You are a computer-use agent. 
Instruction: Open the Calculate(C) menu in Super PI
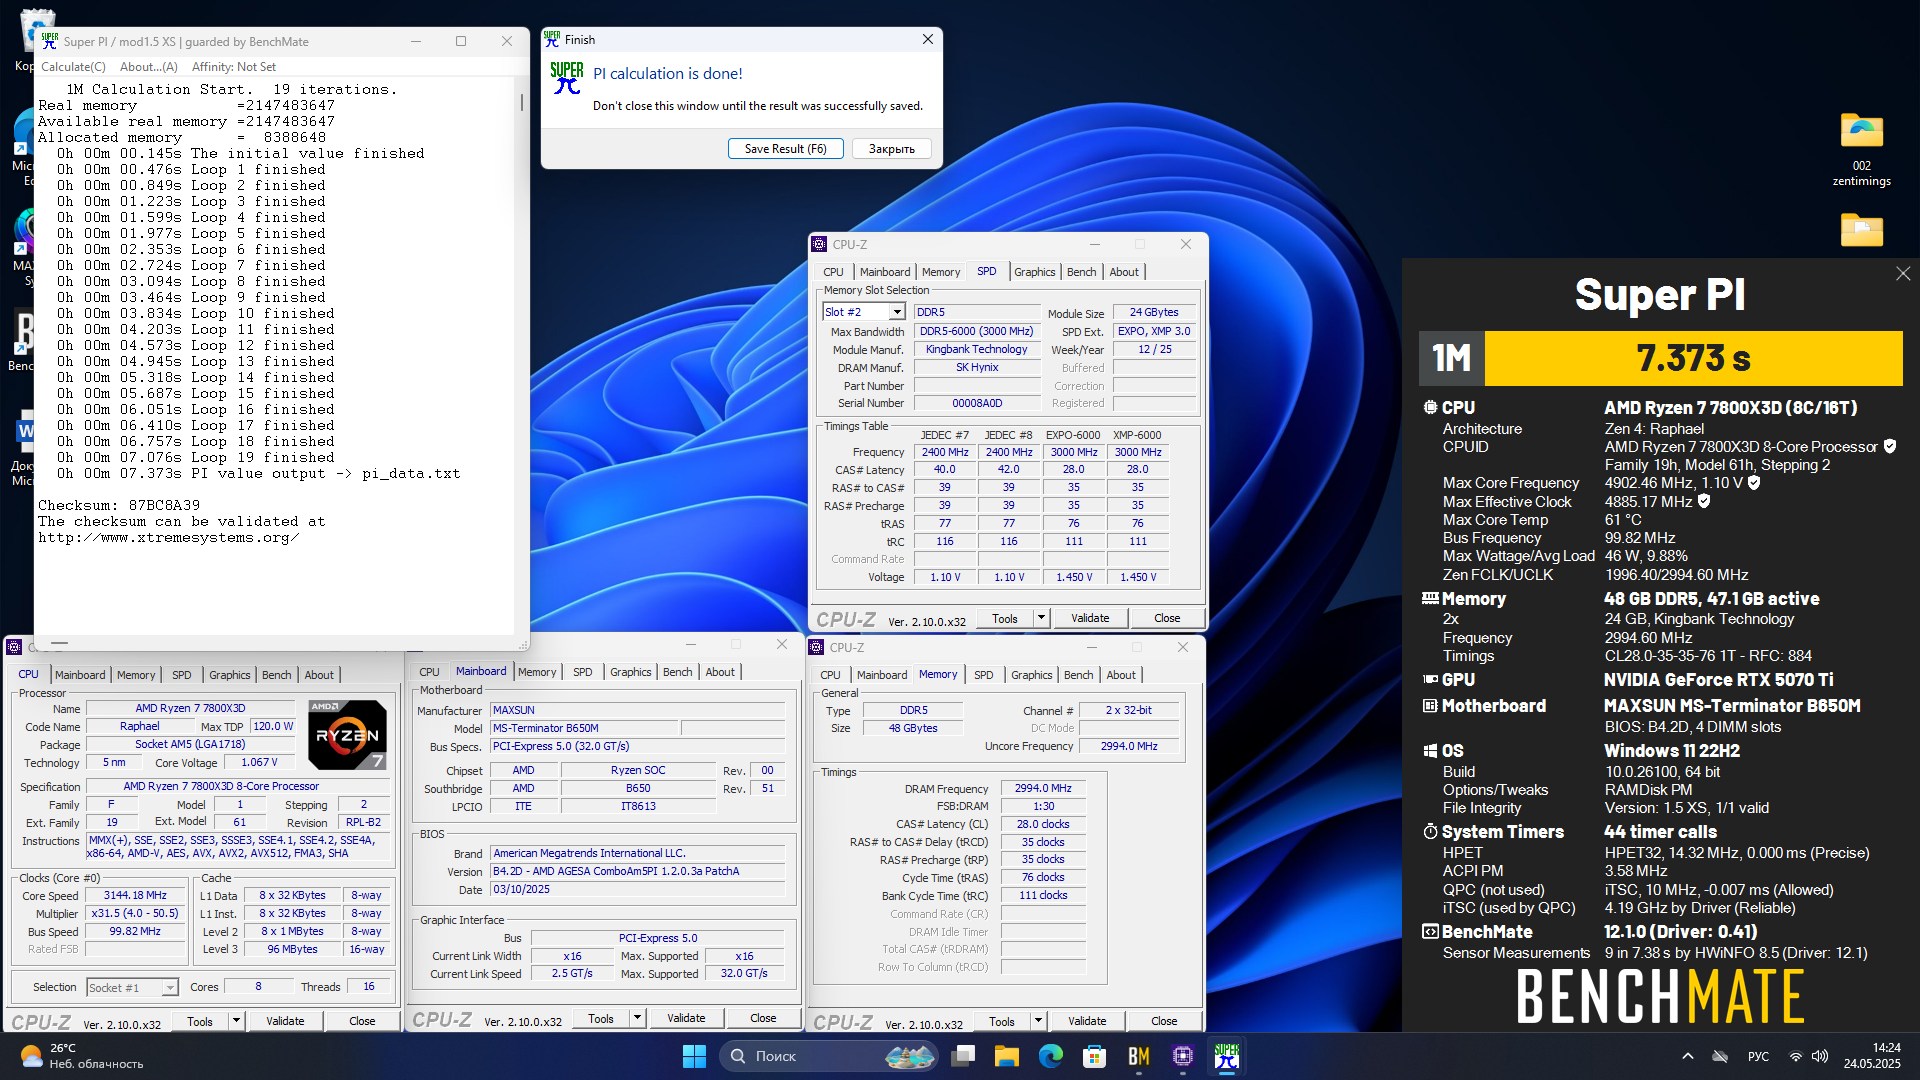pyautogui.click(x=73, y=67)
